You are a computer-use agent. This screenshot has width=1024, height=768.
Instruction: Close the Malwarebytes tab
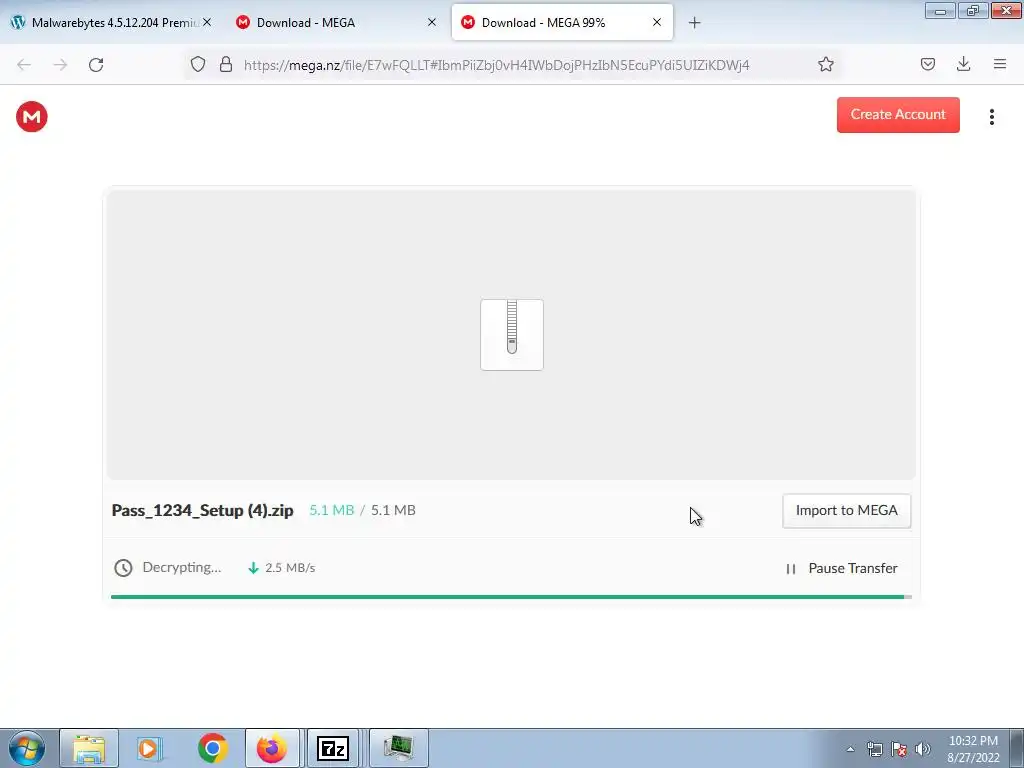point(207,22)
